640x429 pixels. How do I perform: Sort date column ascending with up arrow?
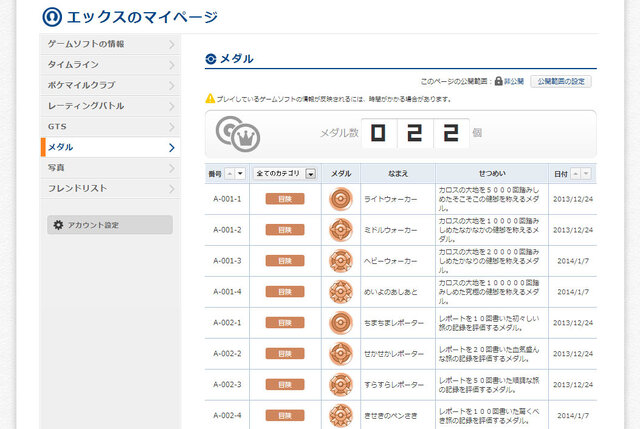click(576, 174)
